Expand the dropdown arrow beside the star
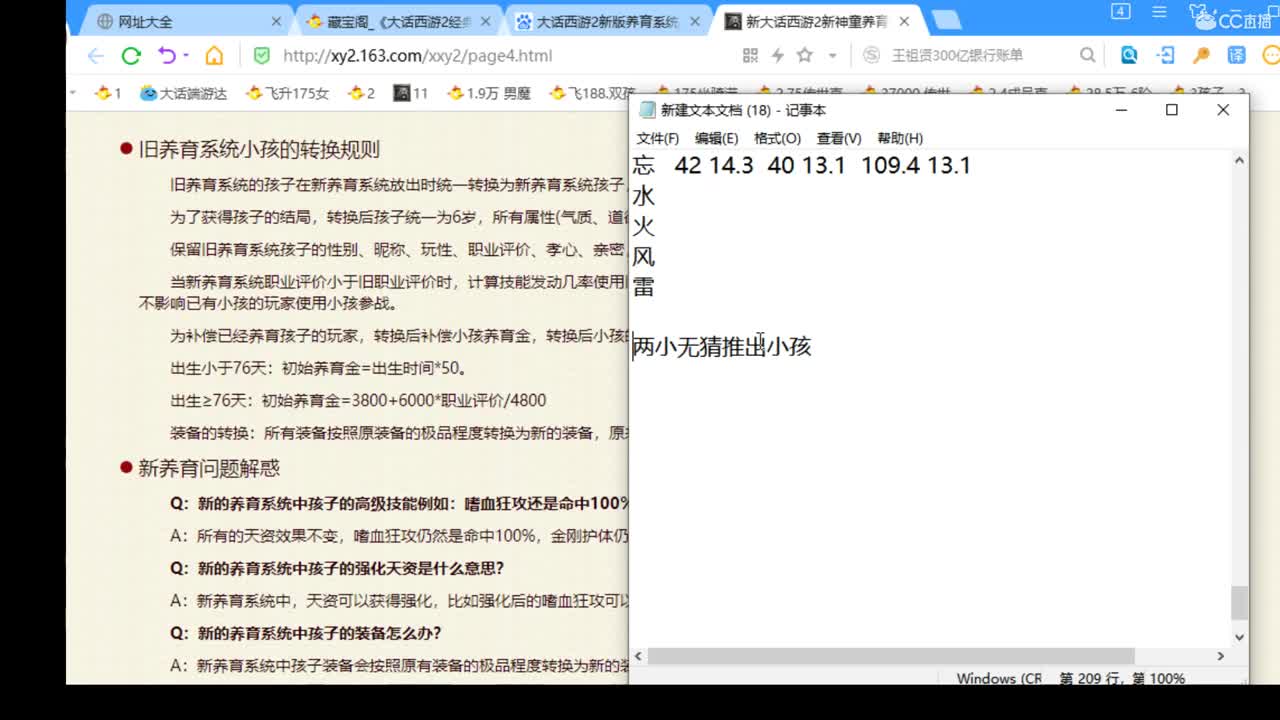Viewport: 1280px width, 720px height. click(832, 56)
